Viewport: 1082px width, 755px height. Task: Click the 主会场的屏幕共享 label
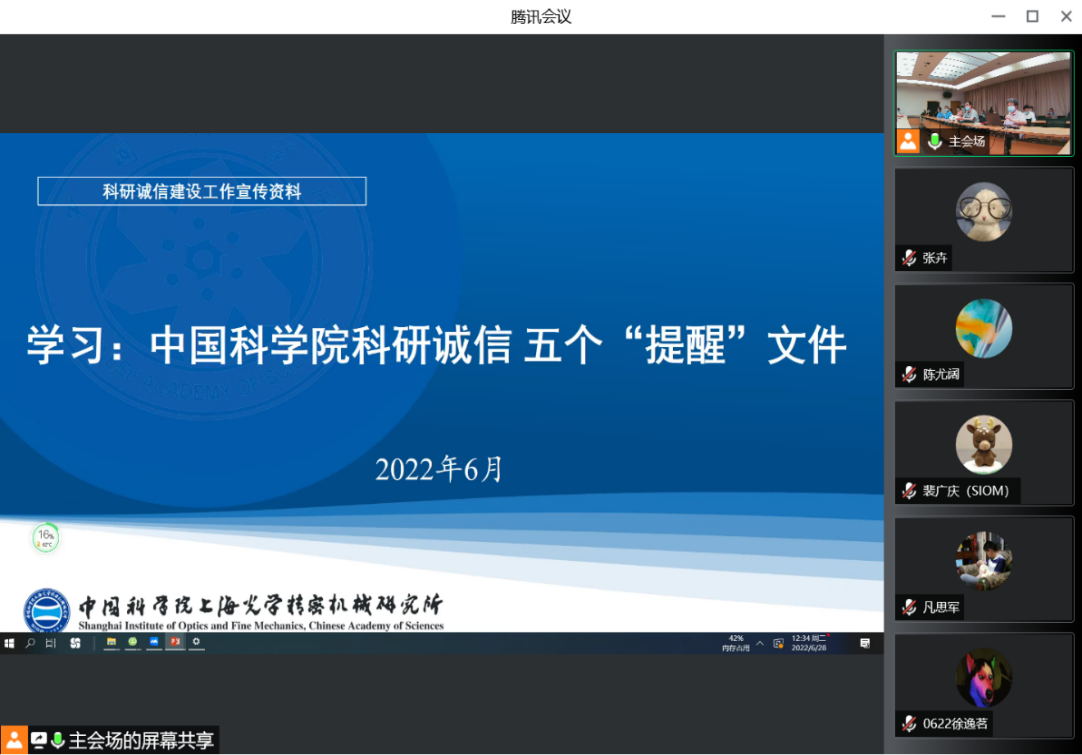pos(140,740)
